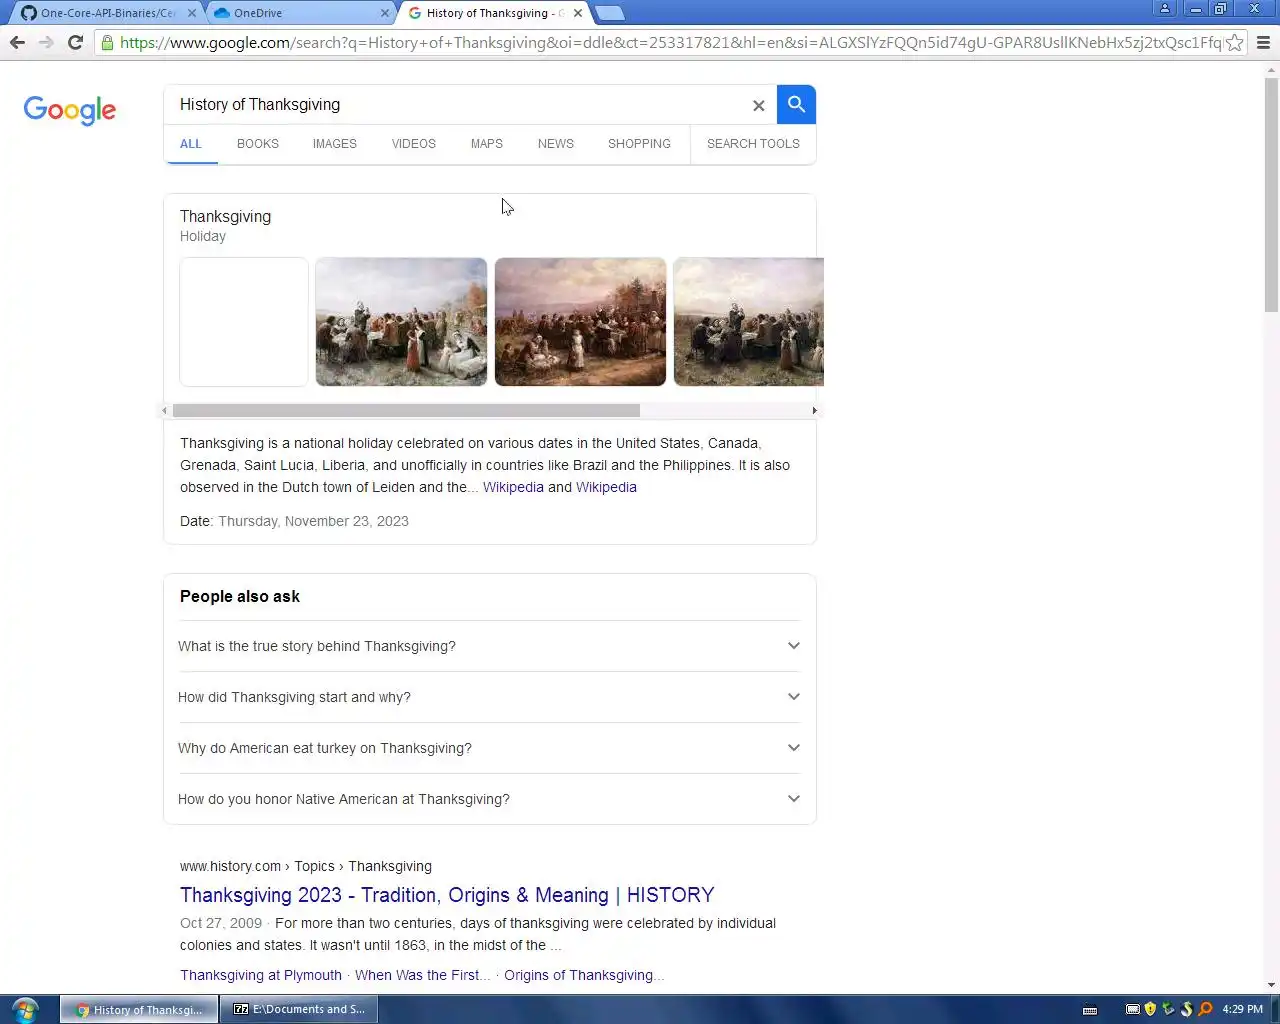
Task: Click the orange magnifier tray icon
Action: point(1205,1009)
